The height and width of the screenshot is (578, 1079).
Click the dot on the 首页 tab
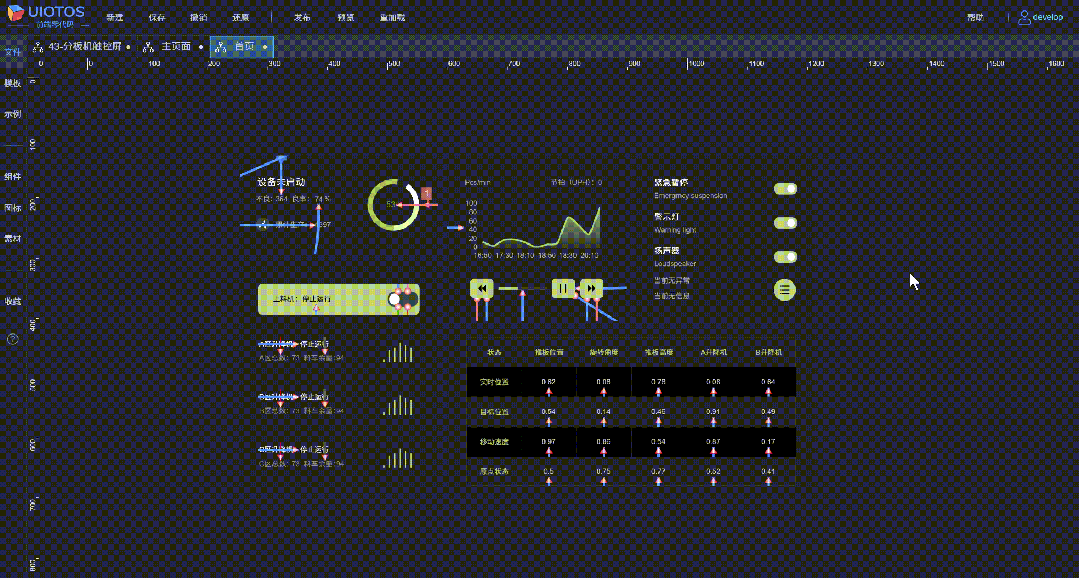click(265, 47)
